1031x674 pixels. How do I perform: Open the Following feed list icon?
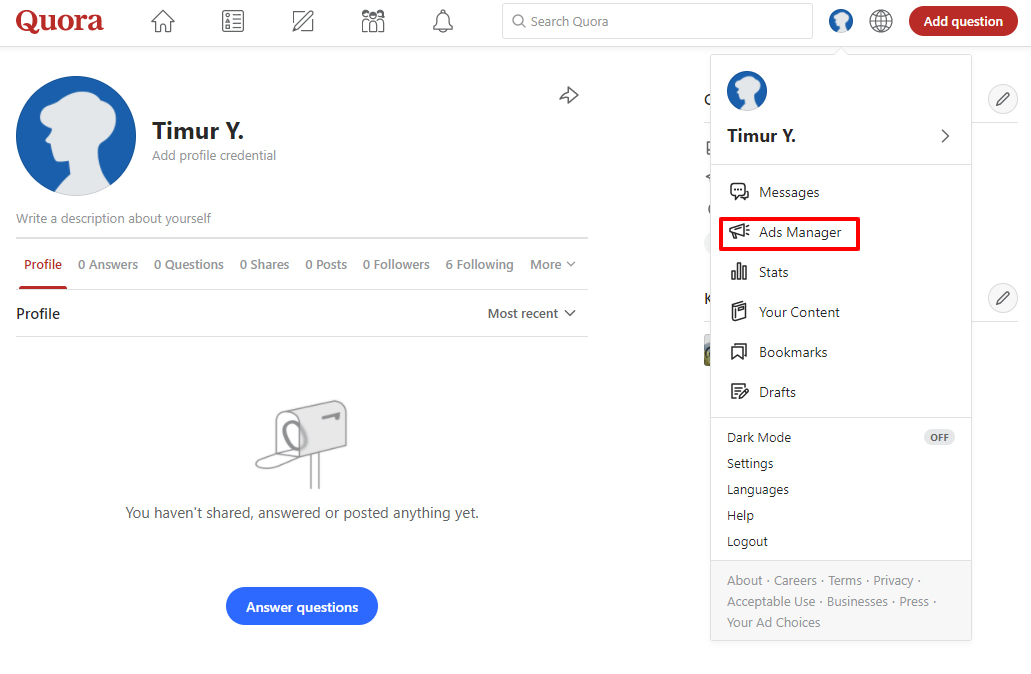[x=233, y=21]
